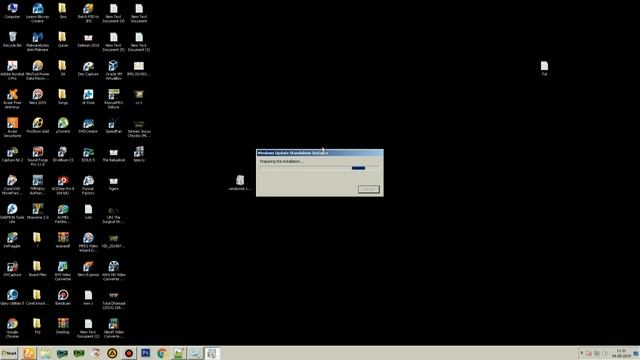Screen dimensions: 640x360
Task: Select the Nero 2015 shortcut
Action: pos(38,97)
